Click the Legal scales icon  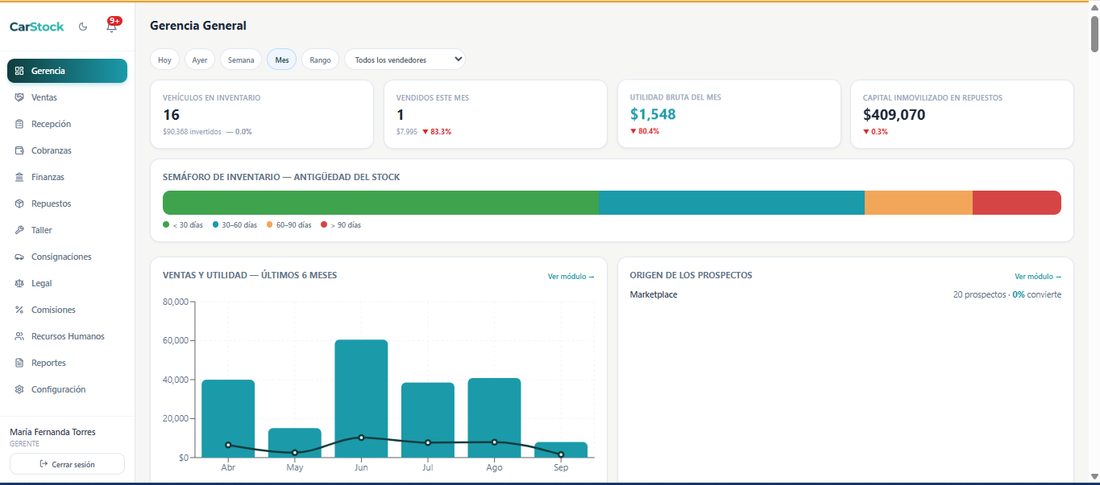click(20, 283)
